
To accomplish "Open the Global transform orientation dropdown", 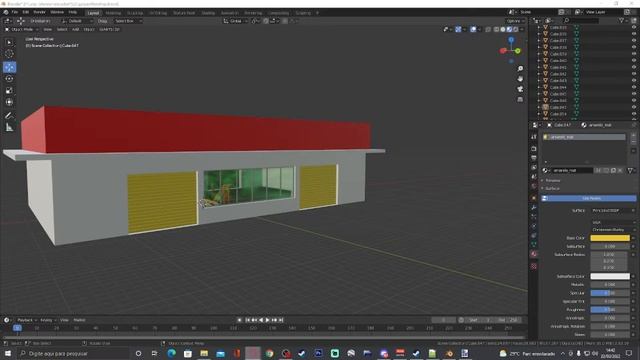I will [236, 21].
